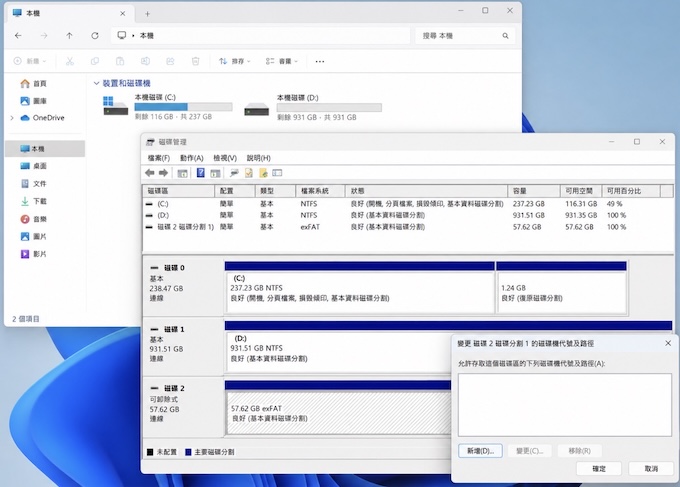This screenshot has height=487, width=680.
Task: Select the 1.24 GB recovery partition block
Action: 561,287
